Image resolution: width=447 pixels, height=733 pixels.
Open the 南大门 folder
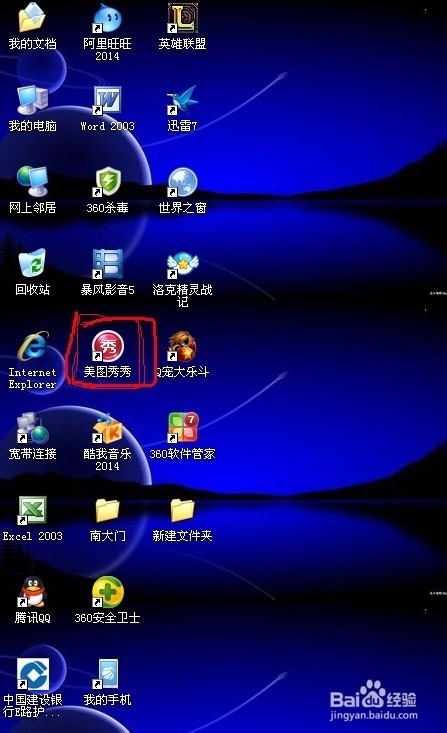107,510
